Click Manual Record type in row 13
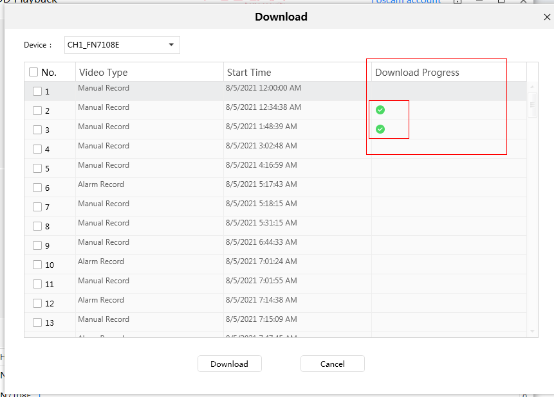The height and width of the screenshot is (398, 554). (x=104, y=319)
